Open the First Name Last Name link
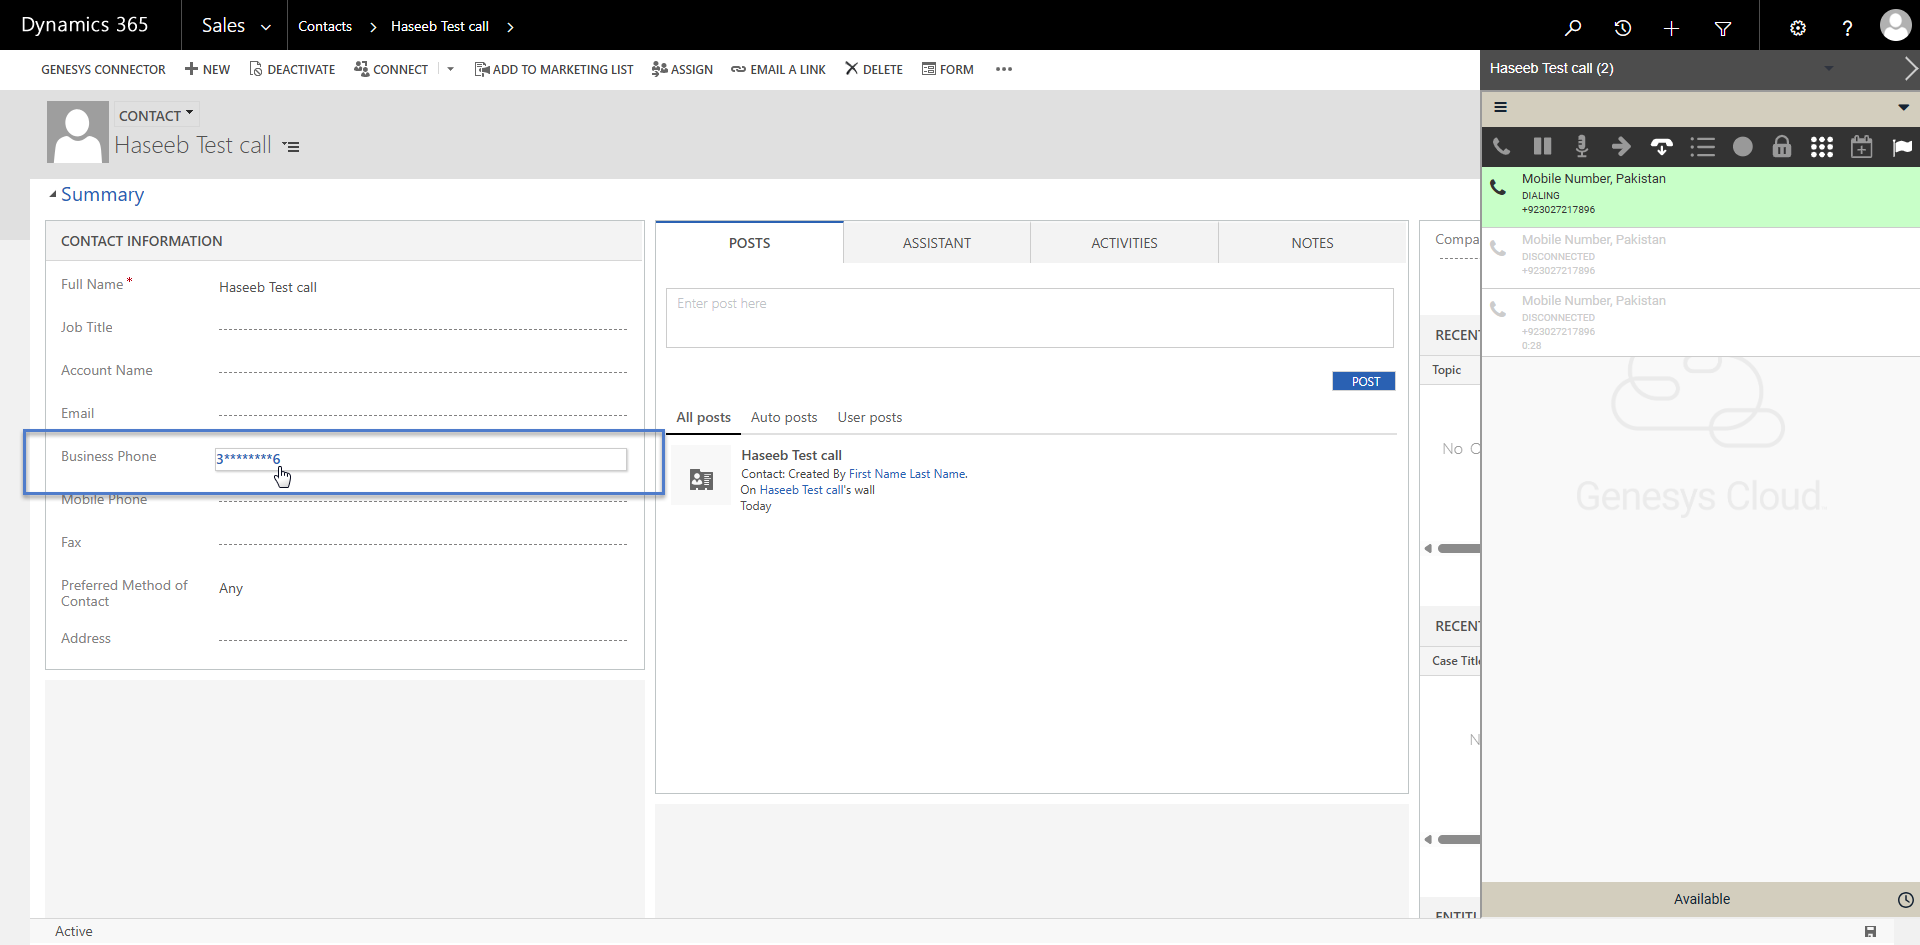The width and height of the screenshot is (1920, 945). pos(907,474)
